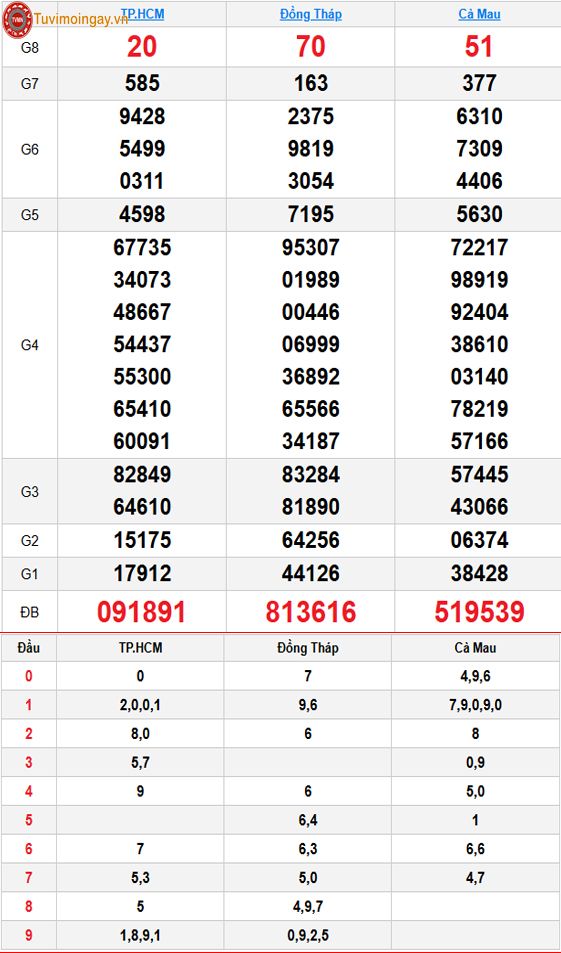Image resolution: width=561 pixels, height=953 pixels.
Task: Click G4 number 67735
Action: [x=142, y=247]
